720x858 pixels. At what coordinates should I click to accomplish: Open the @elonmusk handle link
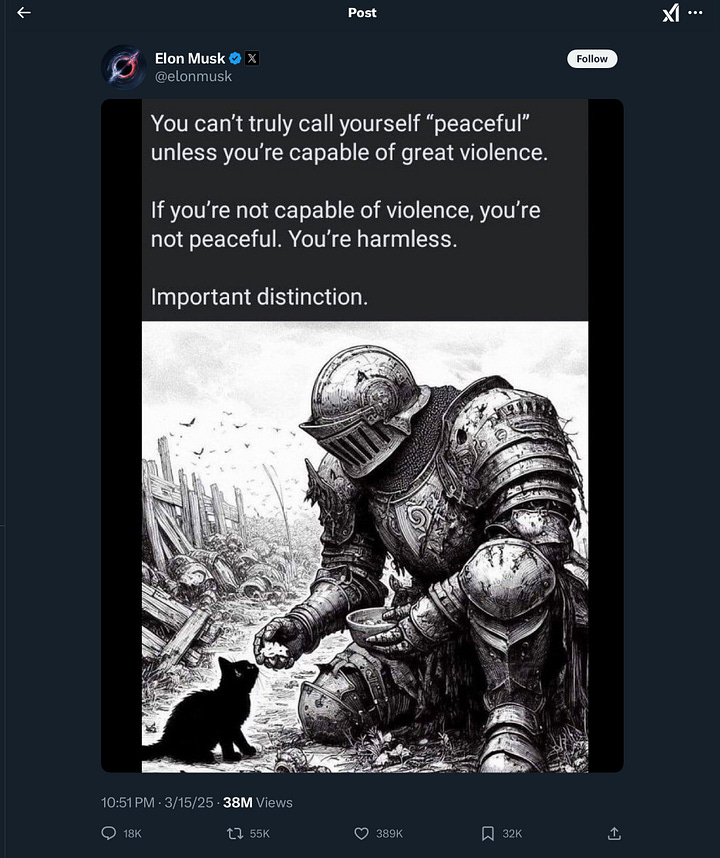[x=193, y=77]
